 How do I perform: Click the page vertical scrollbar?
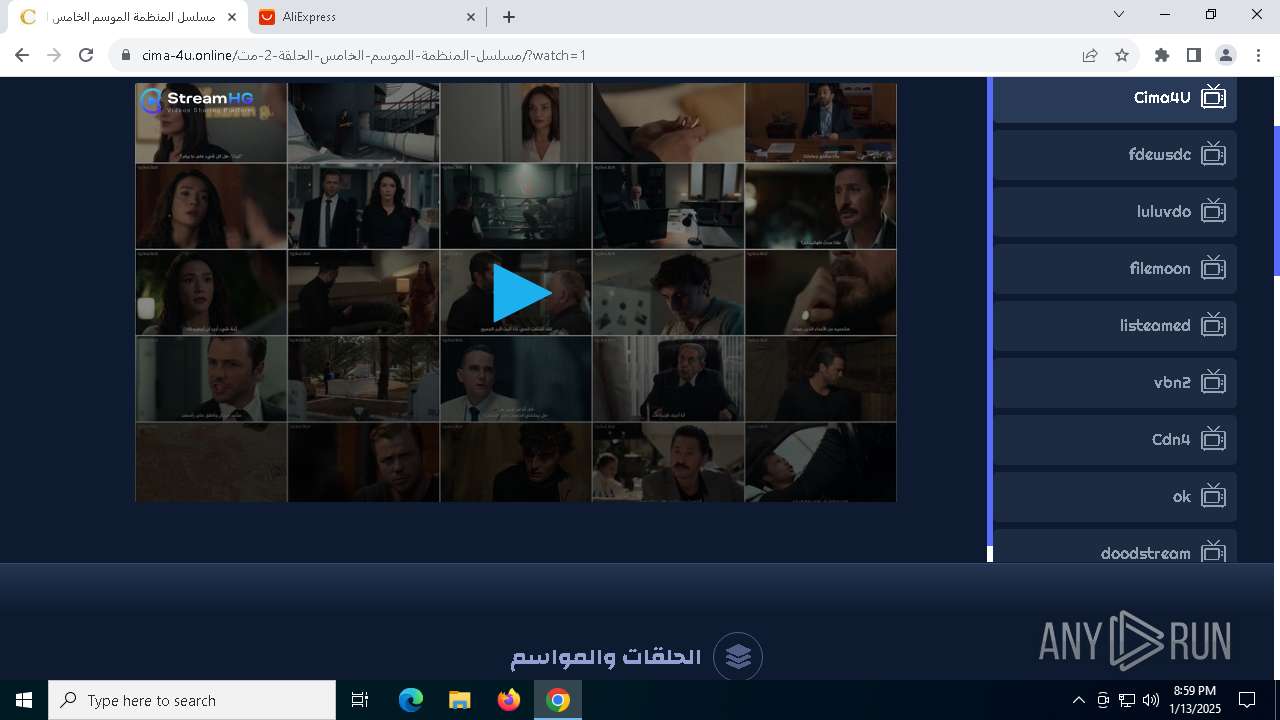[x=1276, y=200]
